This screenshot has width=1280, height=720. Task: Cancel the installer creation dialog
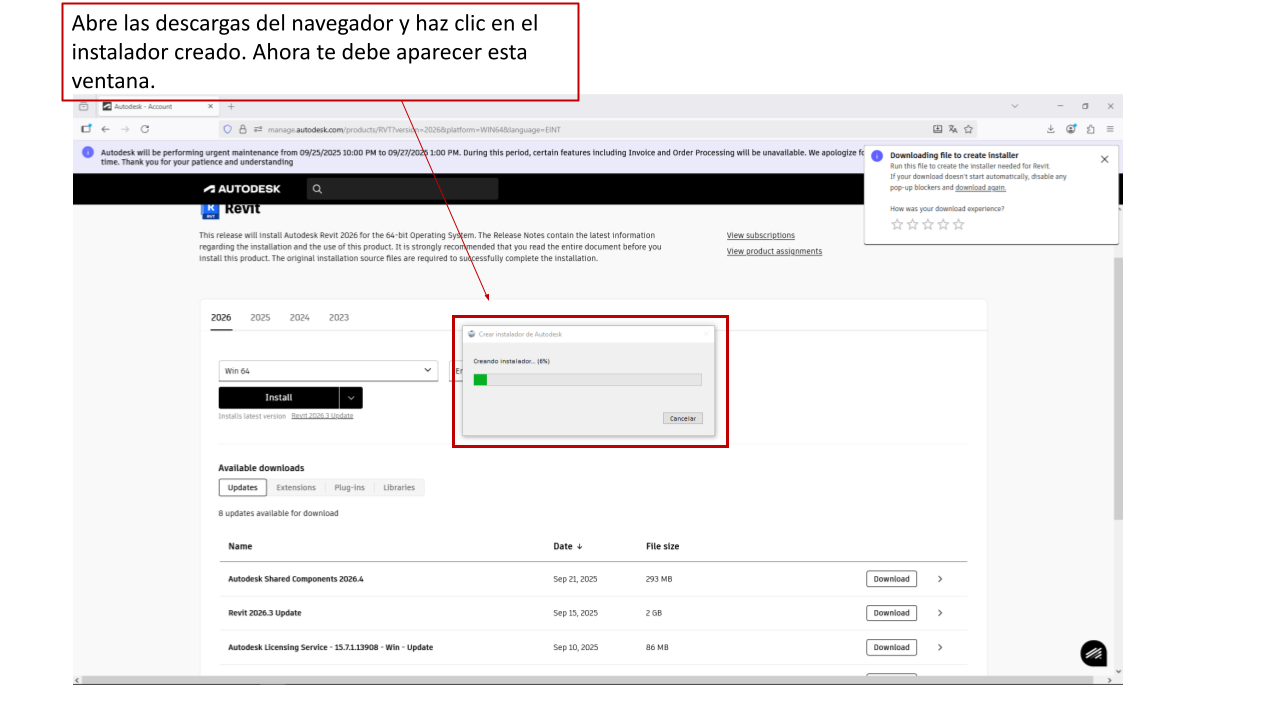point(683,418)
